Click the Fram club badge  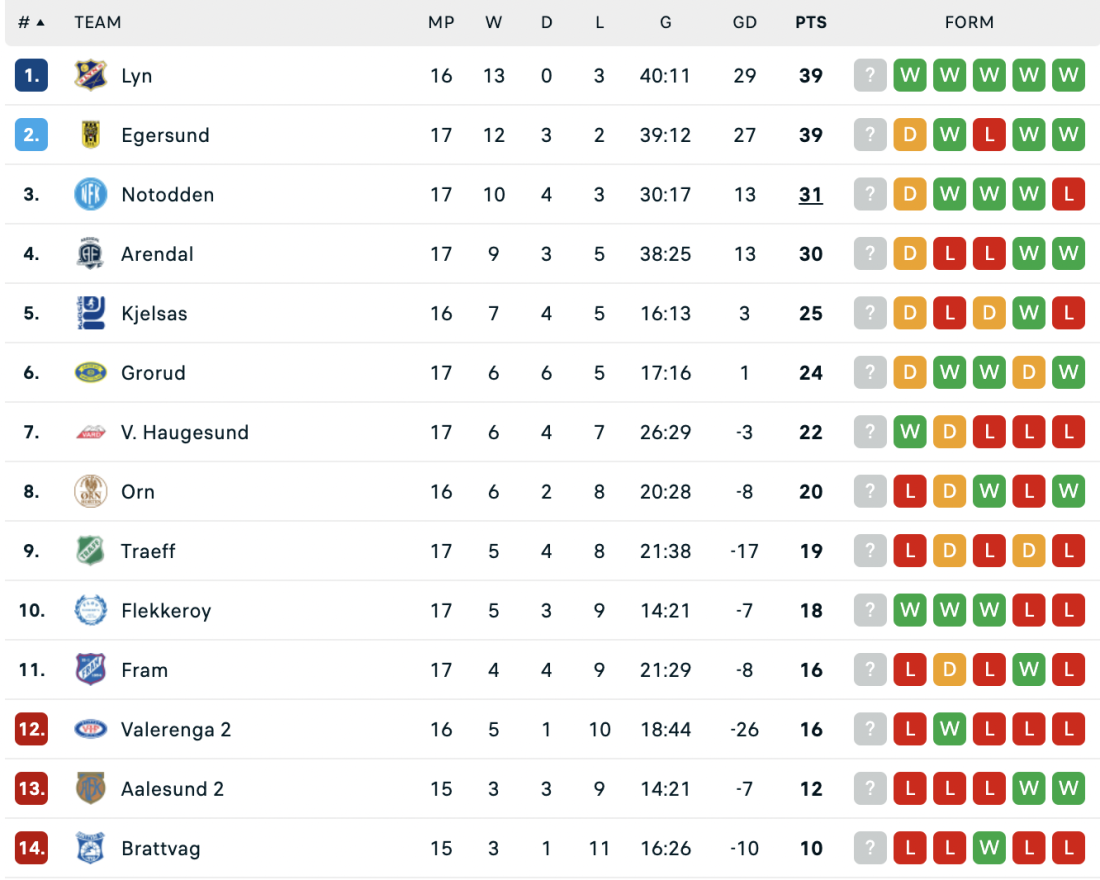tap(91, 670)
